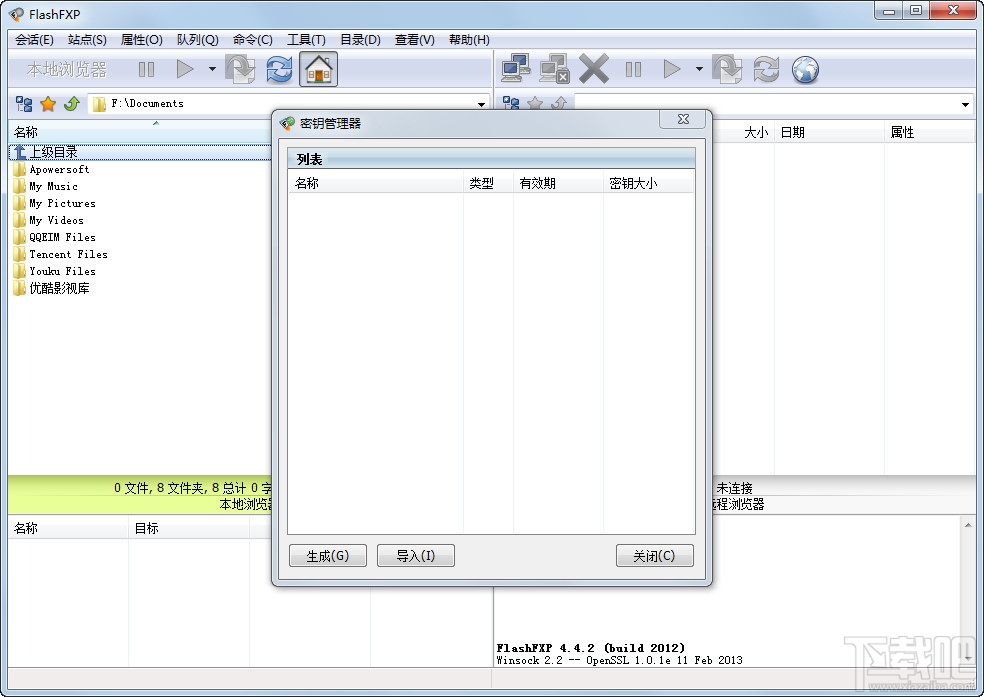984x697 pixels.
Task: Pause the local transfer queue
Action: tap(146, 69)
